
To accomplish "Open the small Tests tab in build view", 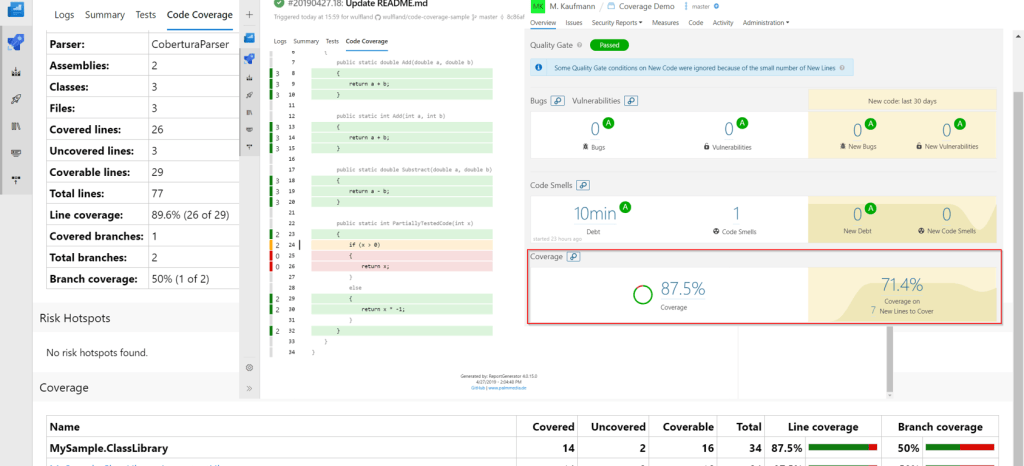I will (x=332, y=41).
